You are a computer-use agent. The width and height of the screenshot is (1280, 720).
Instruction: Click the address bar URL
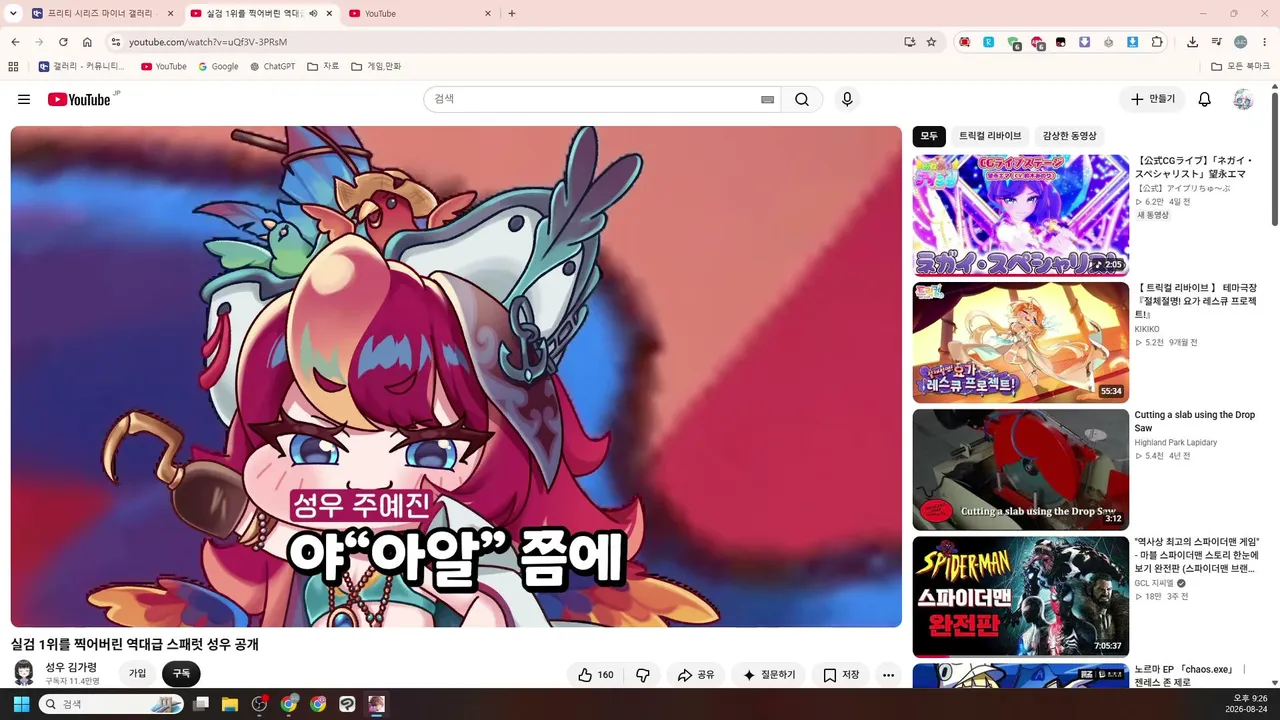(208, 42)
